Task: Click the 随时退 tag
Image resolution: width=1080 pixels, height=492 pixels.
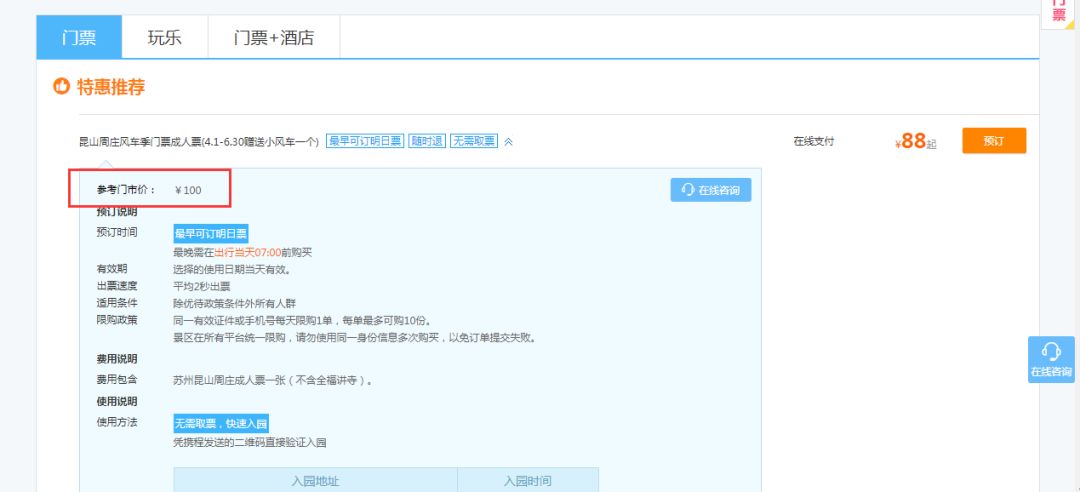Action: 427,141
